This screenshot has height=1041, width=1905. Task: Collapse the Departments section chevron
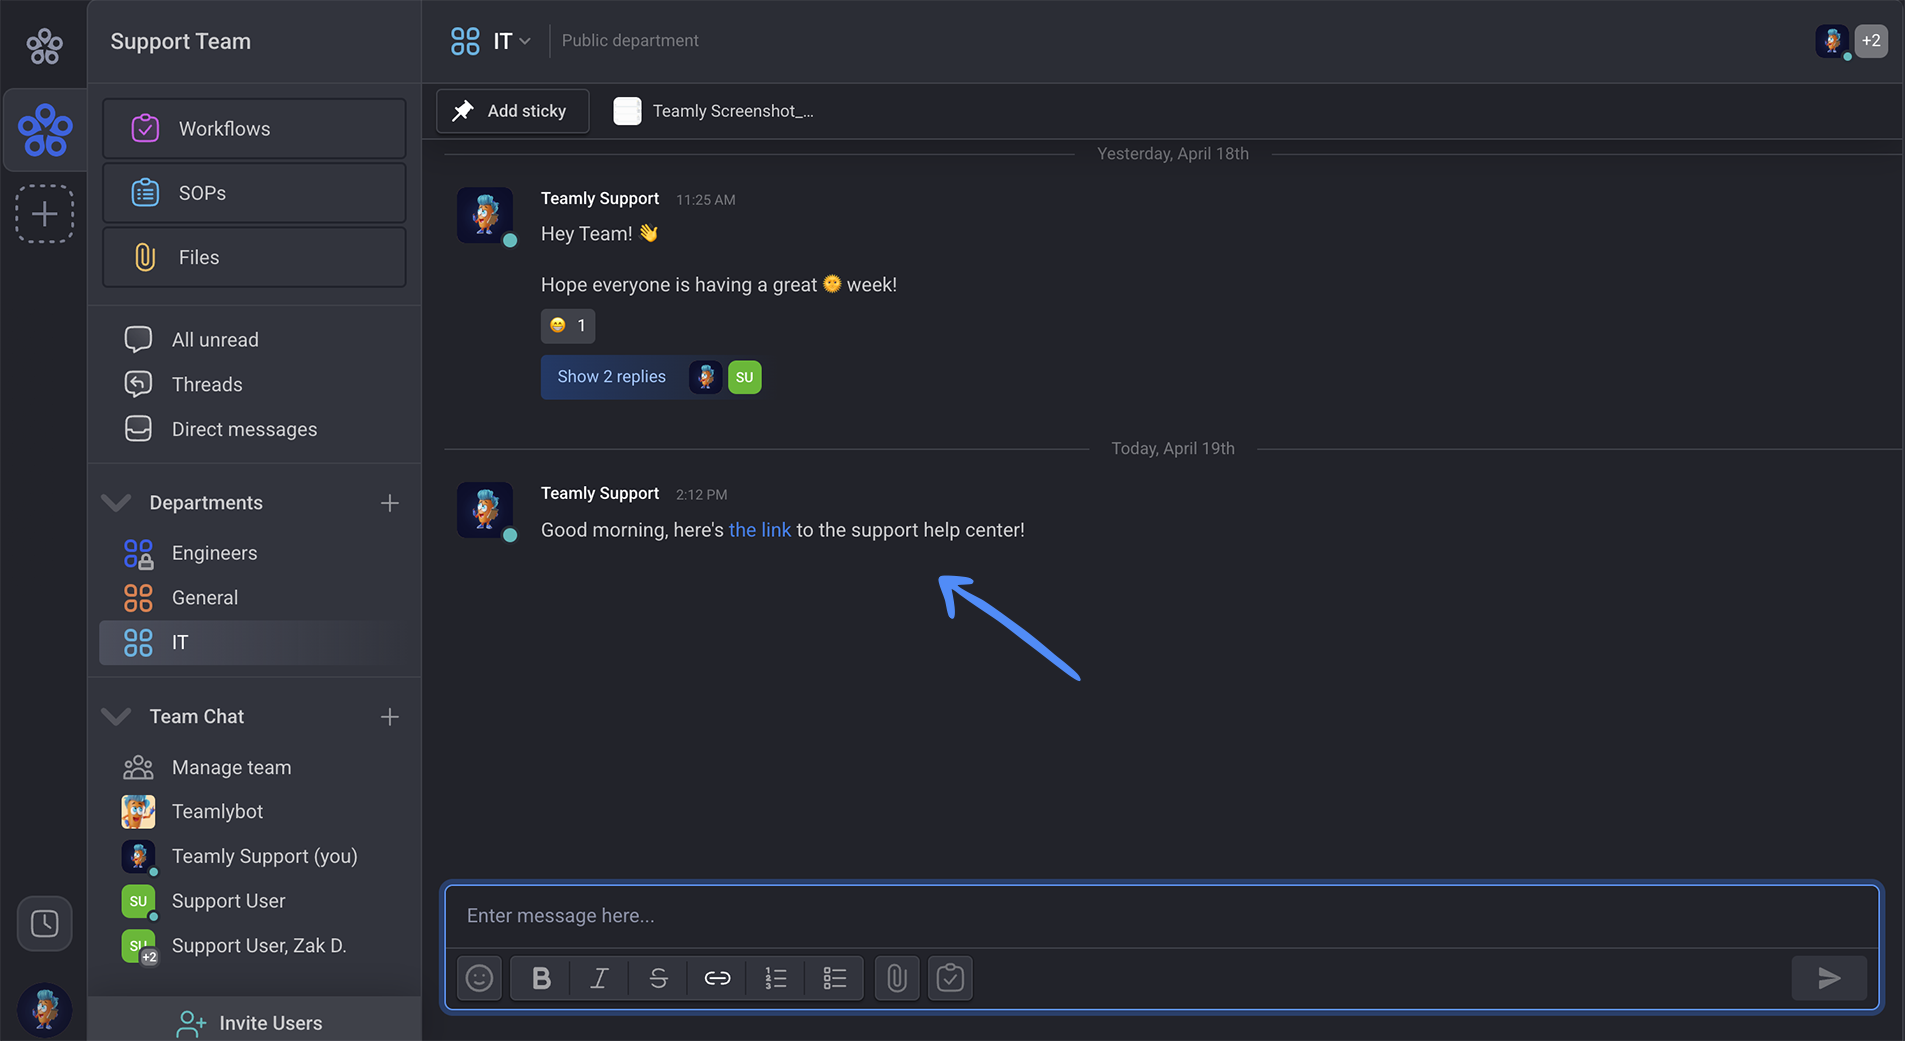point(116,502)
